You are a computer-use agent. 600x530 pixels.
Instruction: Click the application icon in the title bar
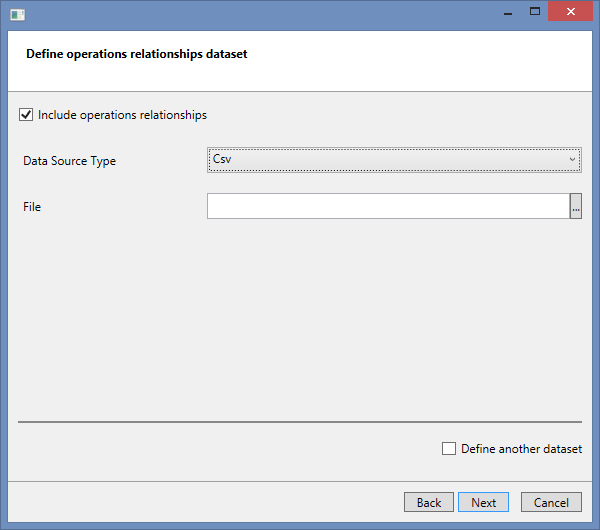[x=17, y=14]
